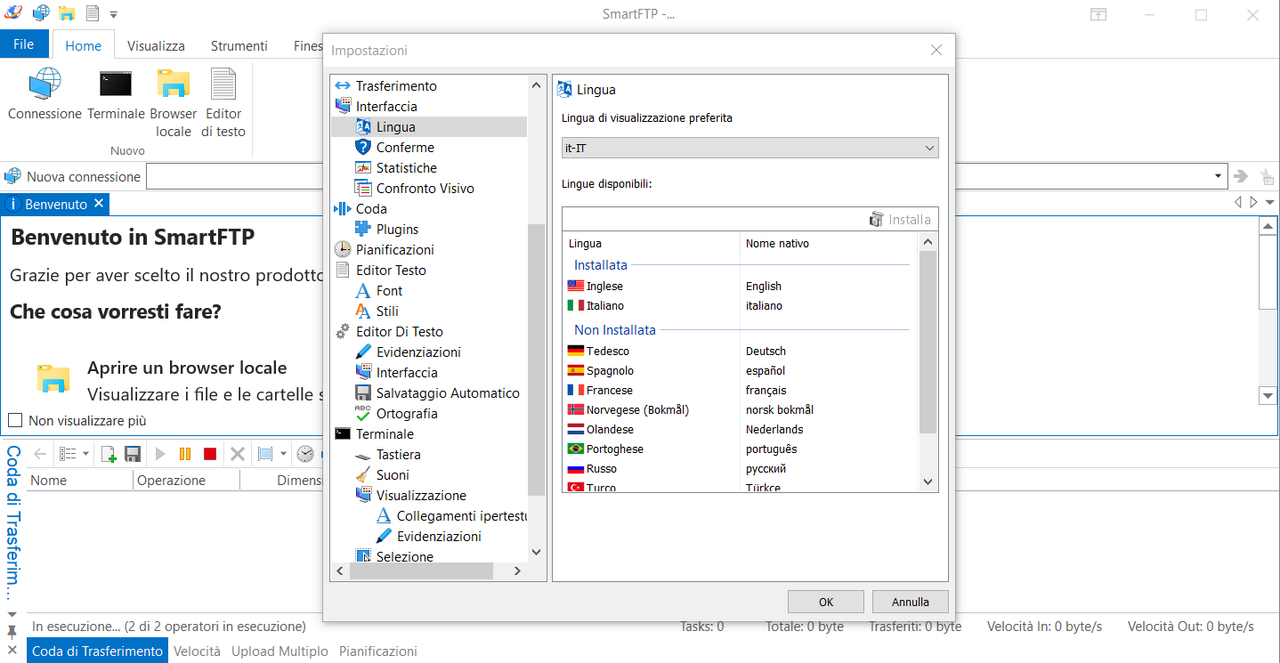Click the new connection globe in quick access toolbar
This screenshot has height=663, width=1280.
[x=41, y=14]
